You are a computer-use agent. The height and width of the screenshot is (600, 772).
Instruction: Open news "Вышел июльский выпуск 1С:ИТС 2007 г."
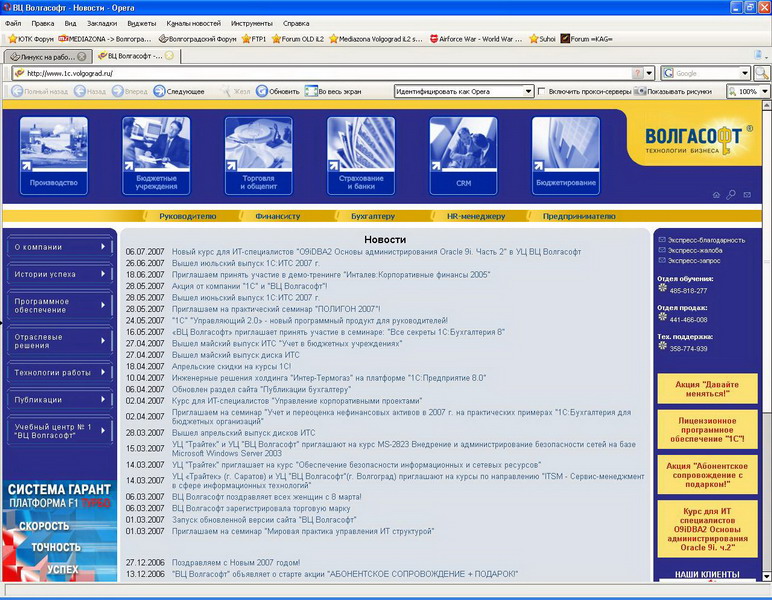pyautogui.click(x=245, y=263)
